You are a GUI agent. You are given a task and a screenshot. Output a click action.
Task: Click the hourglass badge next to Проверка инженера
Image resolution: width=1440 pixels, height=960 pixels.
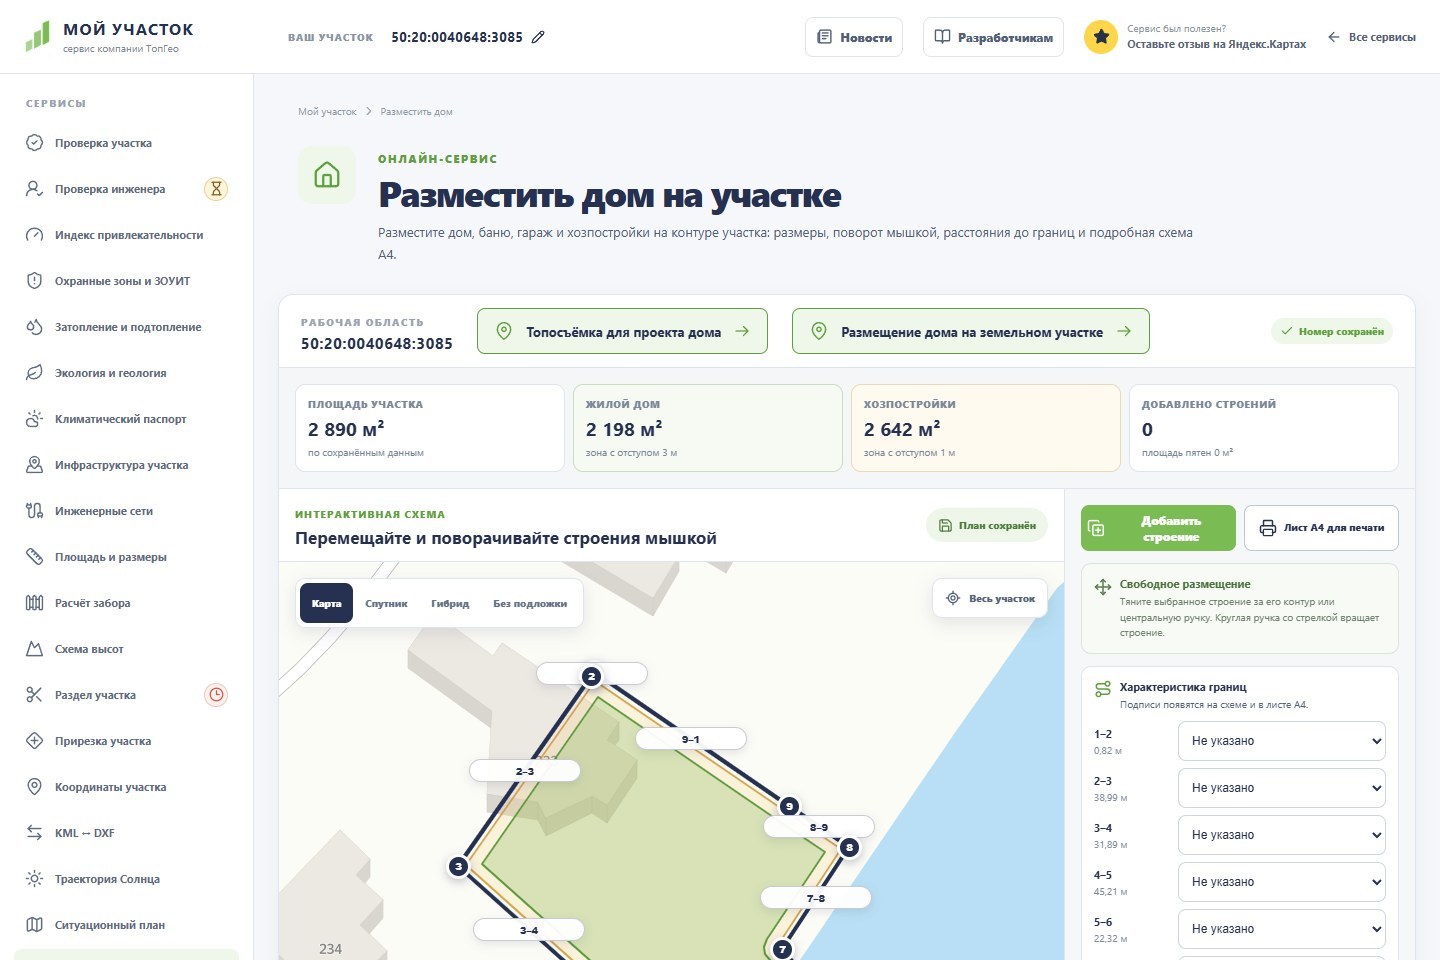(216, 189)
